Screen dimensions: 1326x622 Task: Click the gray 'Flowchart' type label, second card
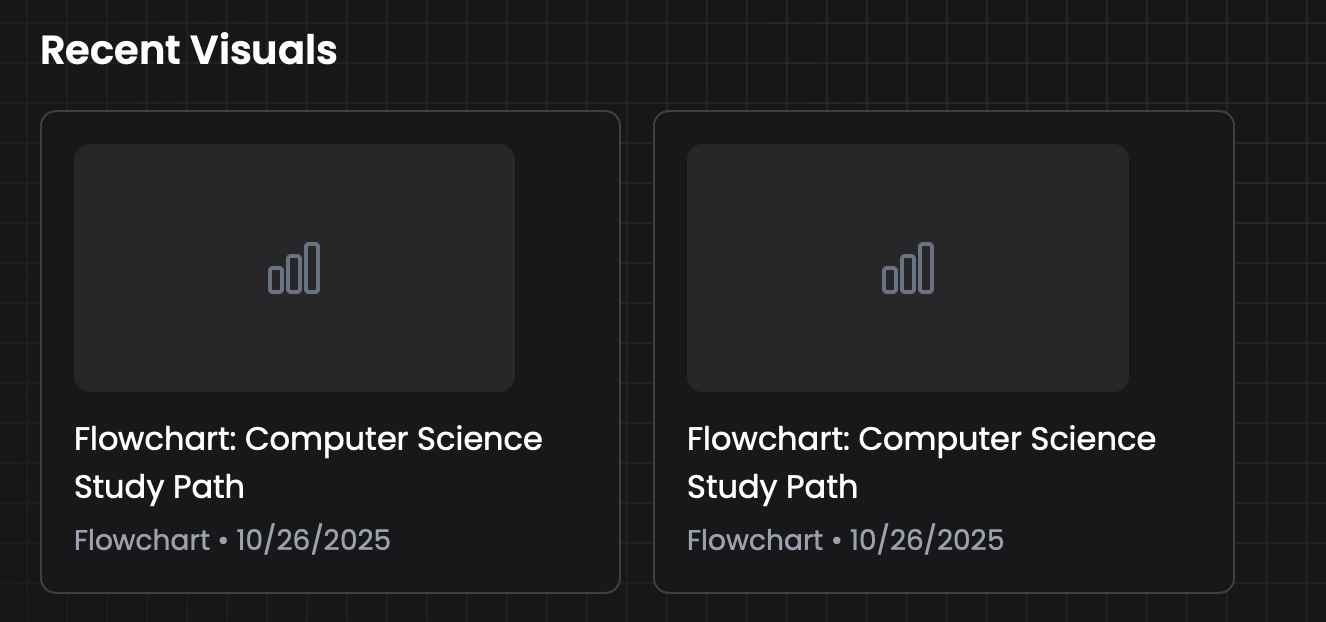(755, 541)
